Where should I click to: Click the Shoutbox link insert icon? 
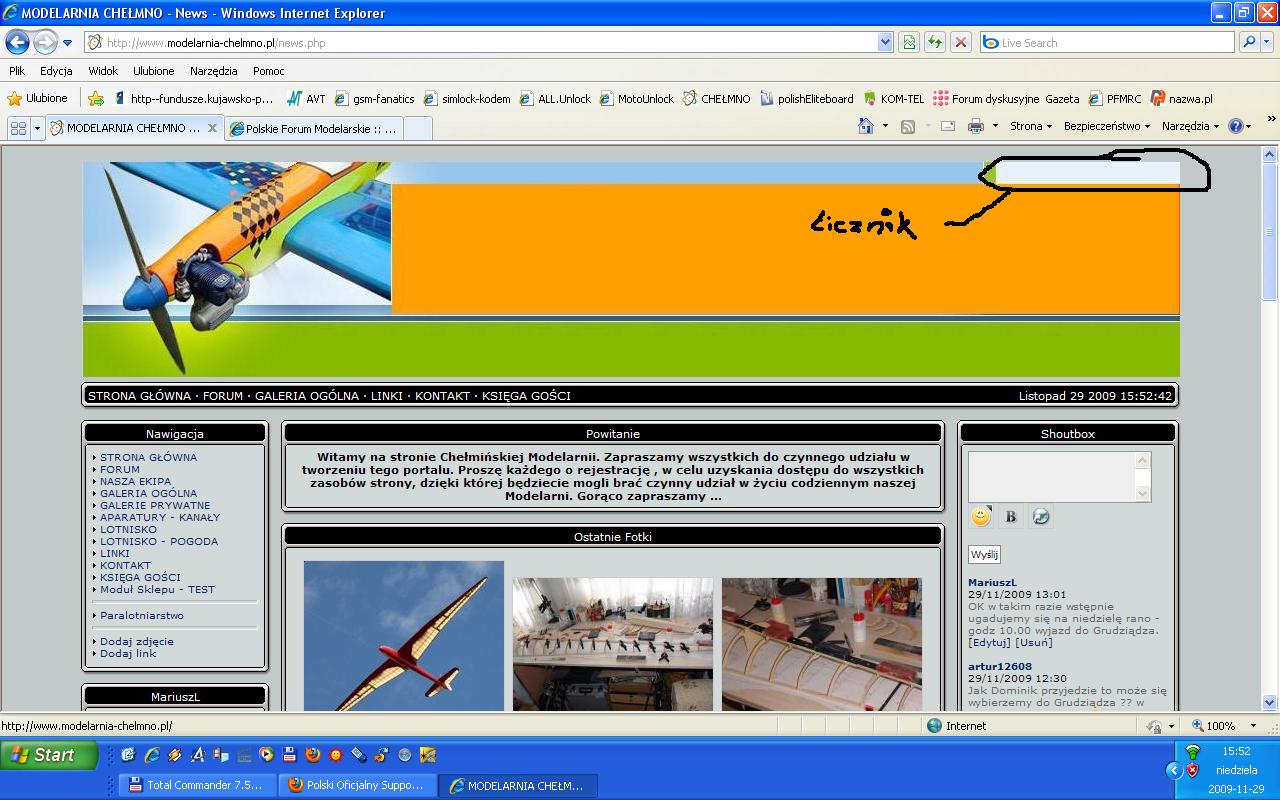1041,516
